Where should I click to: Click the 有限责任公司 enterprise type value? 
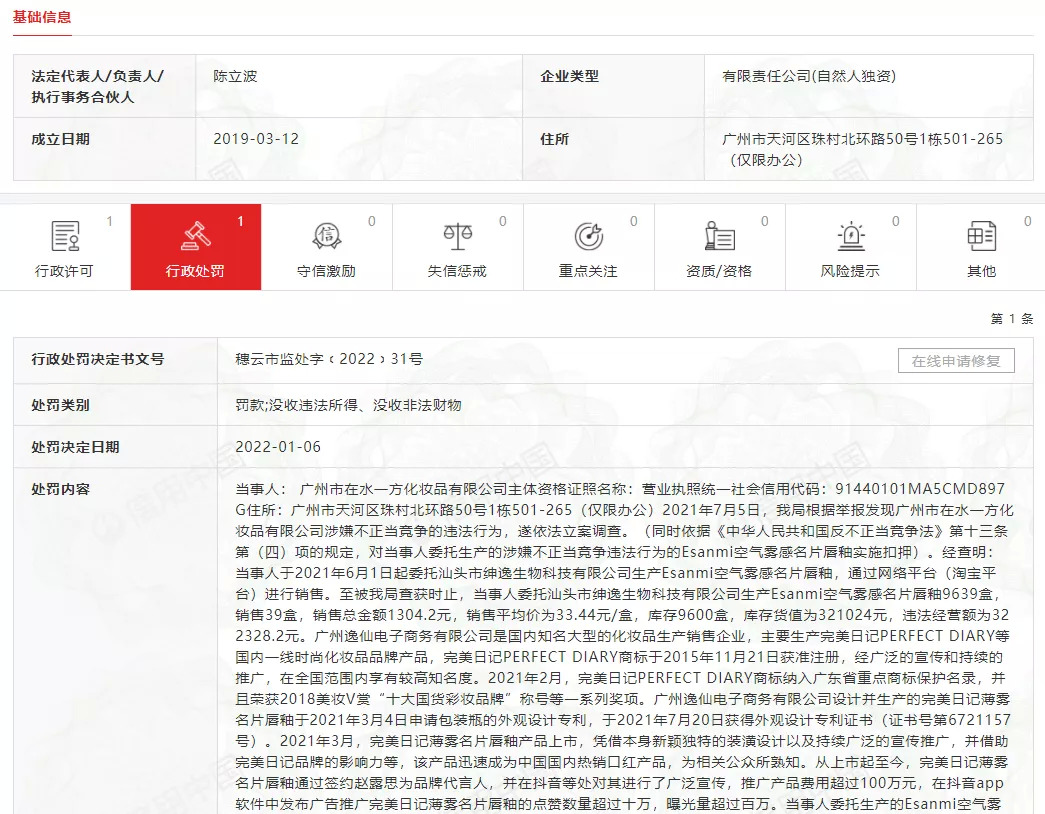pos(809,76)
